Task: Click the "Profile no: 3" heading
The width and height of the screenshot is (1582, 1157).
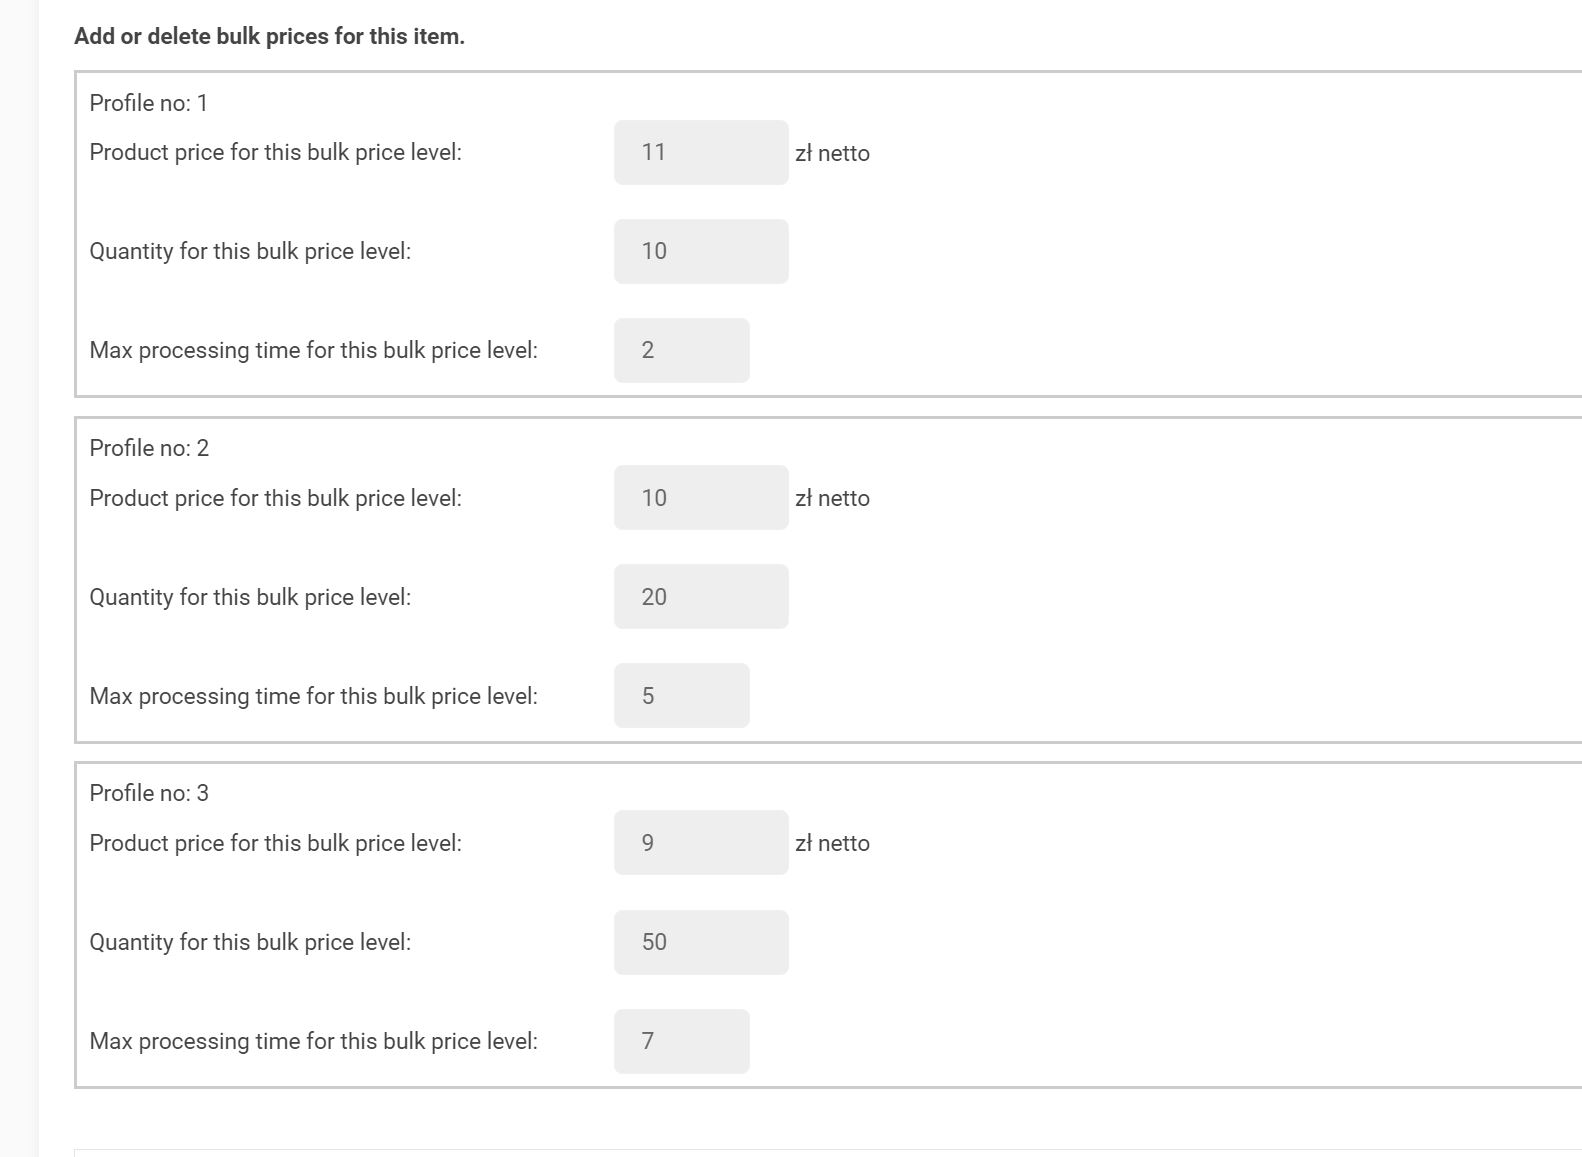Action: [x=149, y=793]
